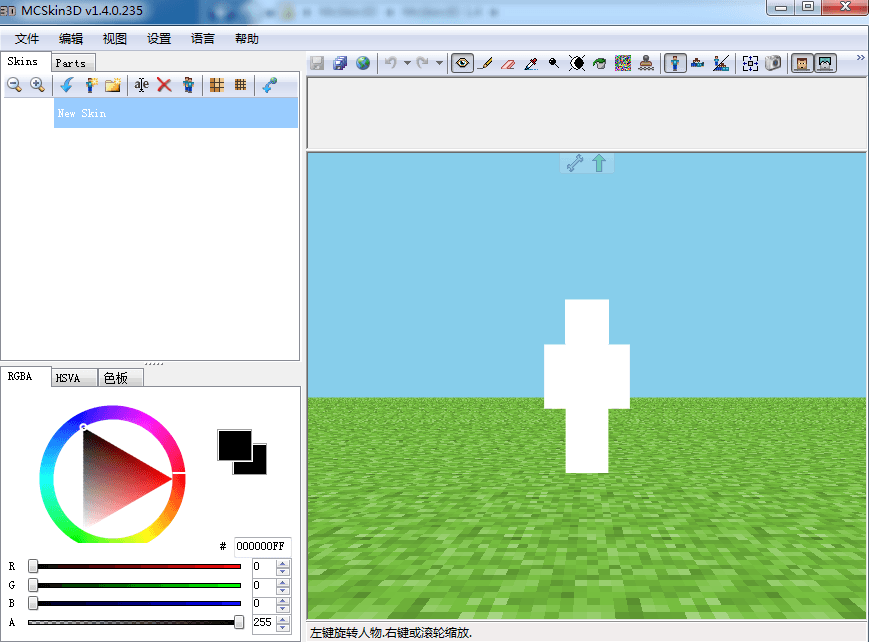The width and height of the screenshot is (869, 642).
Task: Create a new skin with the character icon
Action: (x=90, y=85)
